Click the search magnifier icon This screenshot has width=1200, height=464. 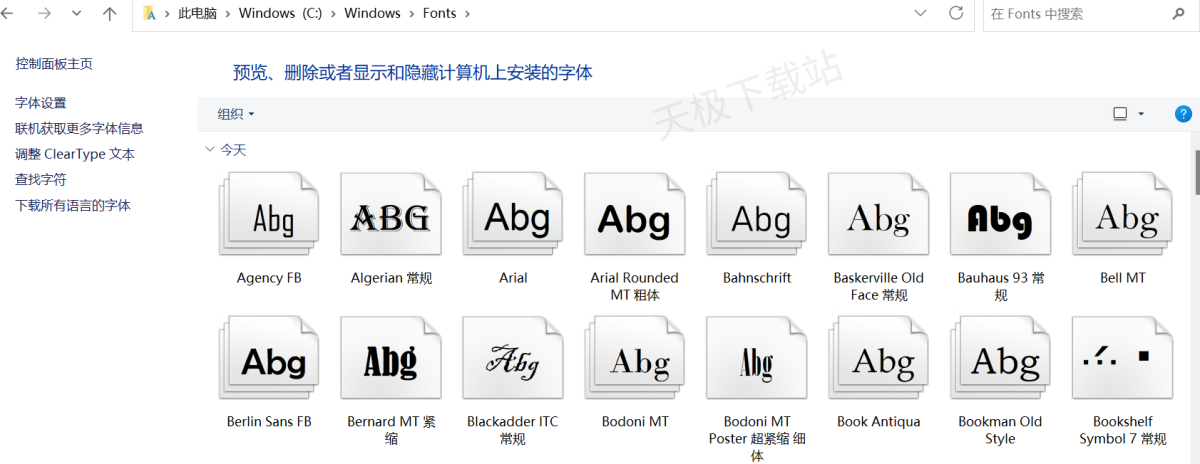[1179, 14]
